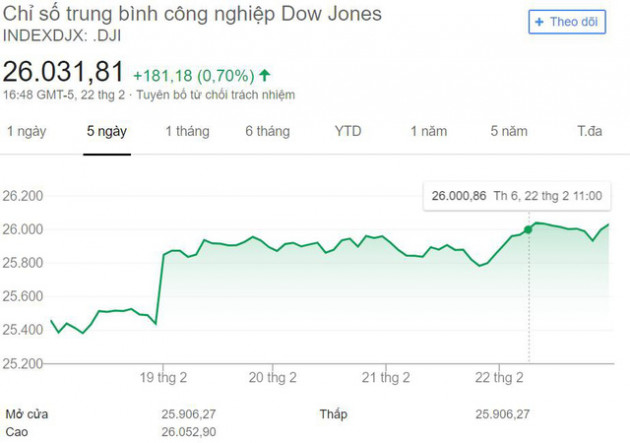Click the green data point on chart line
This screenshot has width=630, height=443.
[x=528, y=230]
